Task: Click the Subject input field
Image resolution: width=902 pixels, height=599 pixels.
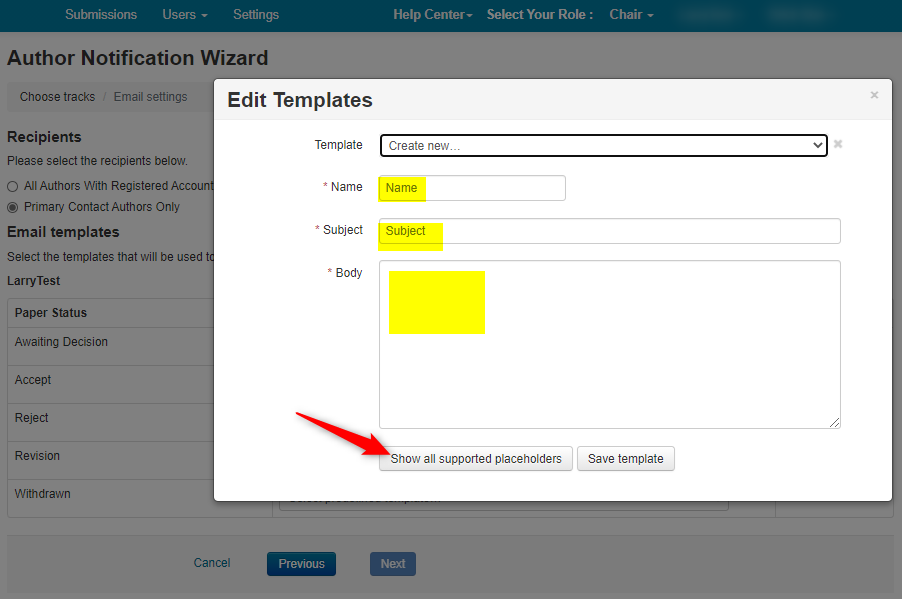Action: (x=609, y=231)
